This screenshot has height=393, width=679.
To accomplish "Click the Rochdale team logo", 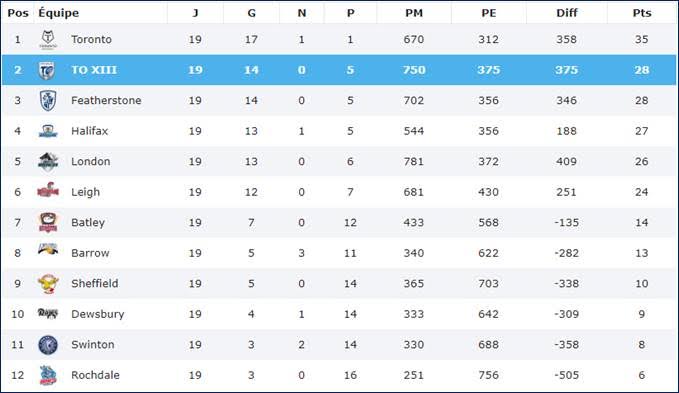I will [48, 375].
